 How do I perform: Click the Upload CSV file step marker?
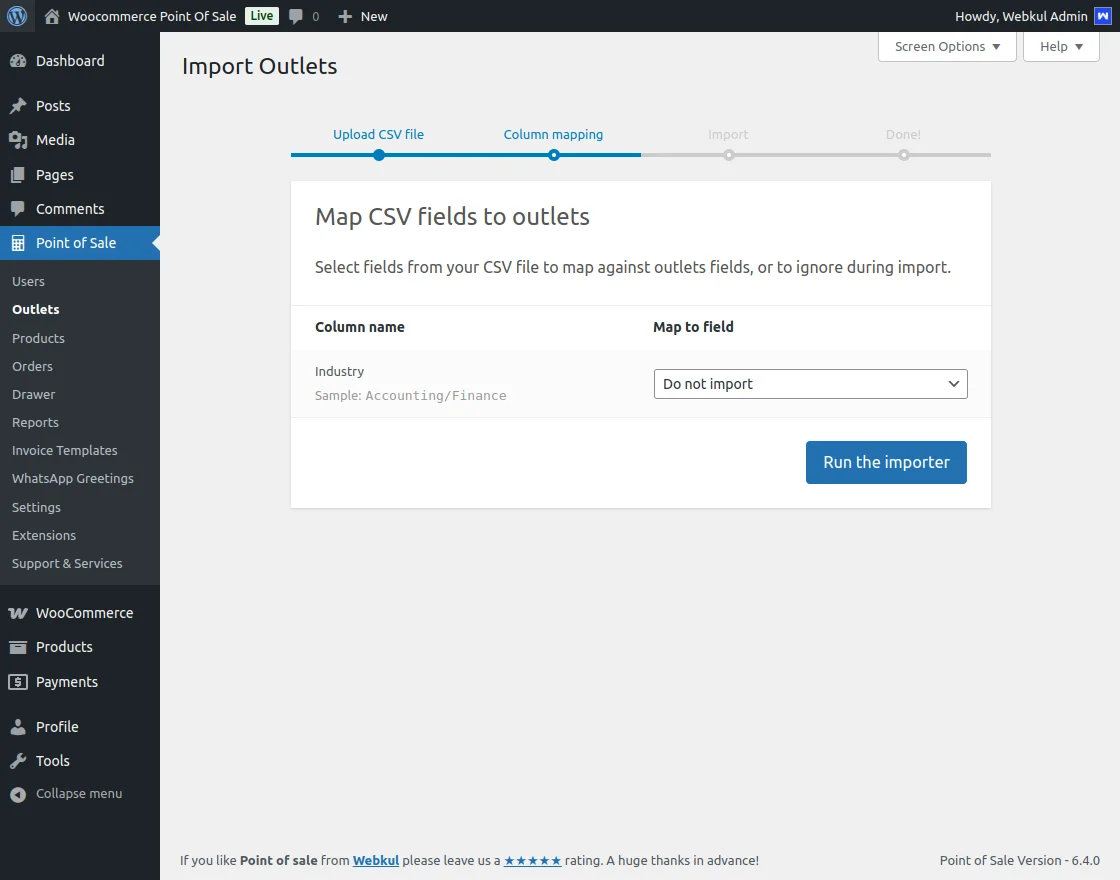point(378,154)
